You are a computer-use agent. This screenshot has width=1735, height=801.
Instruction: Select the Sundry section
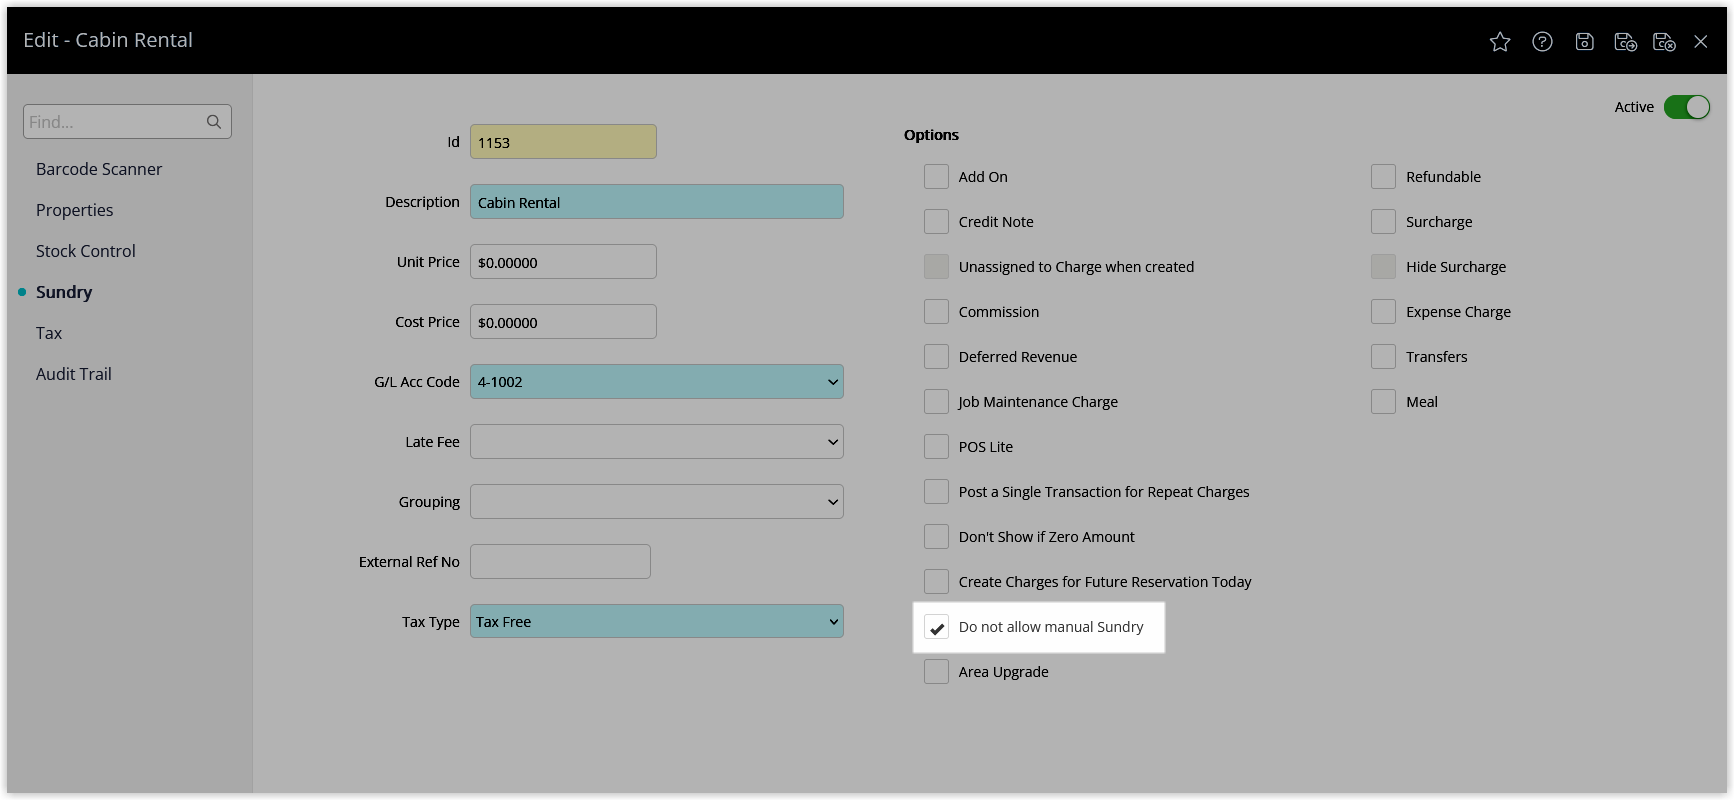(64, 292)
